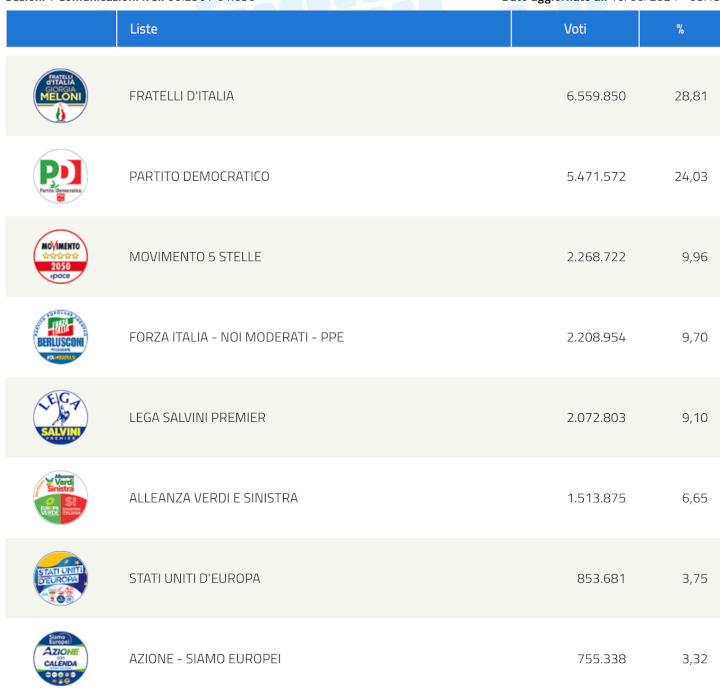Select ALLEANZA VERDI E SINISTRA name

(x=213, y=498)
